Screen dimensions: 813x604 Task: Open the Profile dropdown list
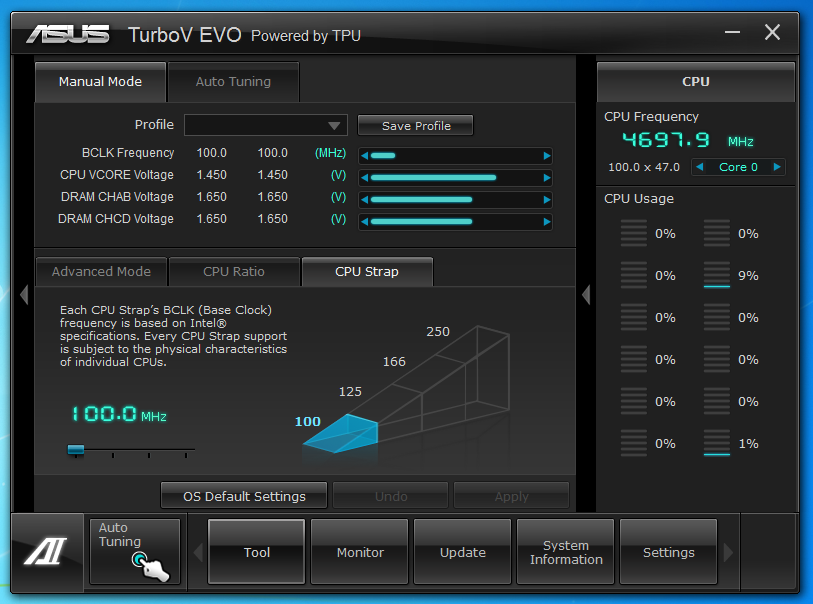(x=266, y=125)
